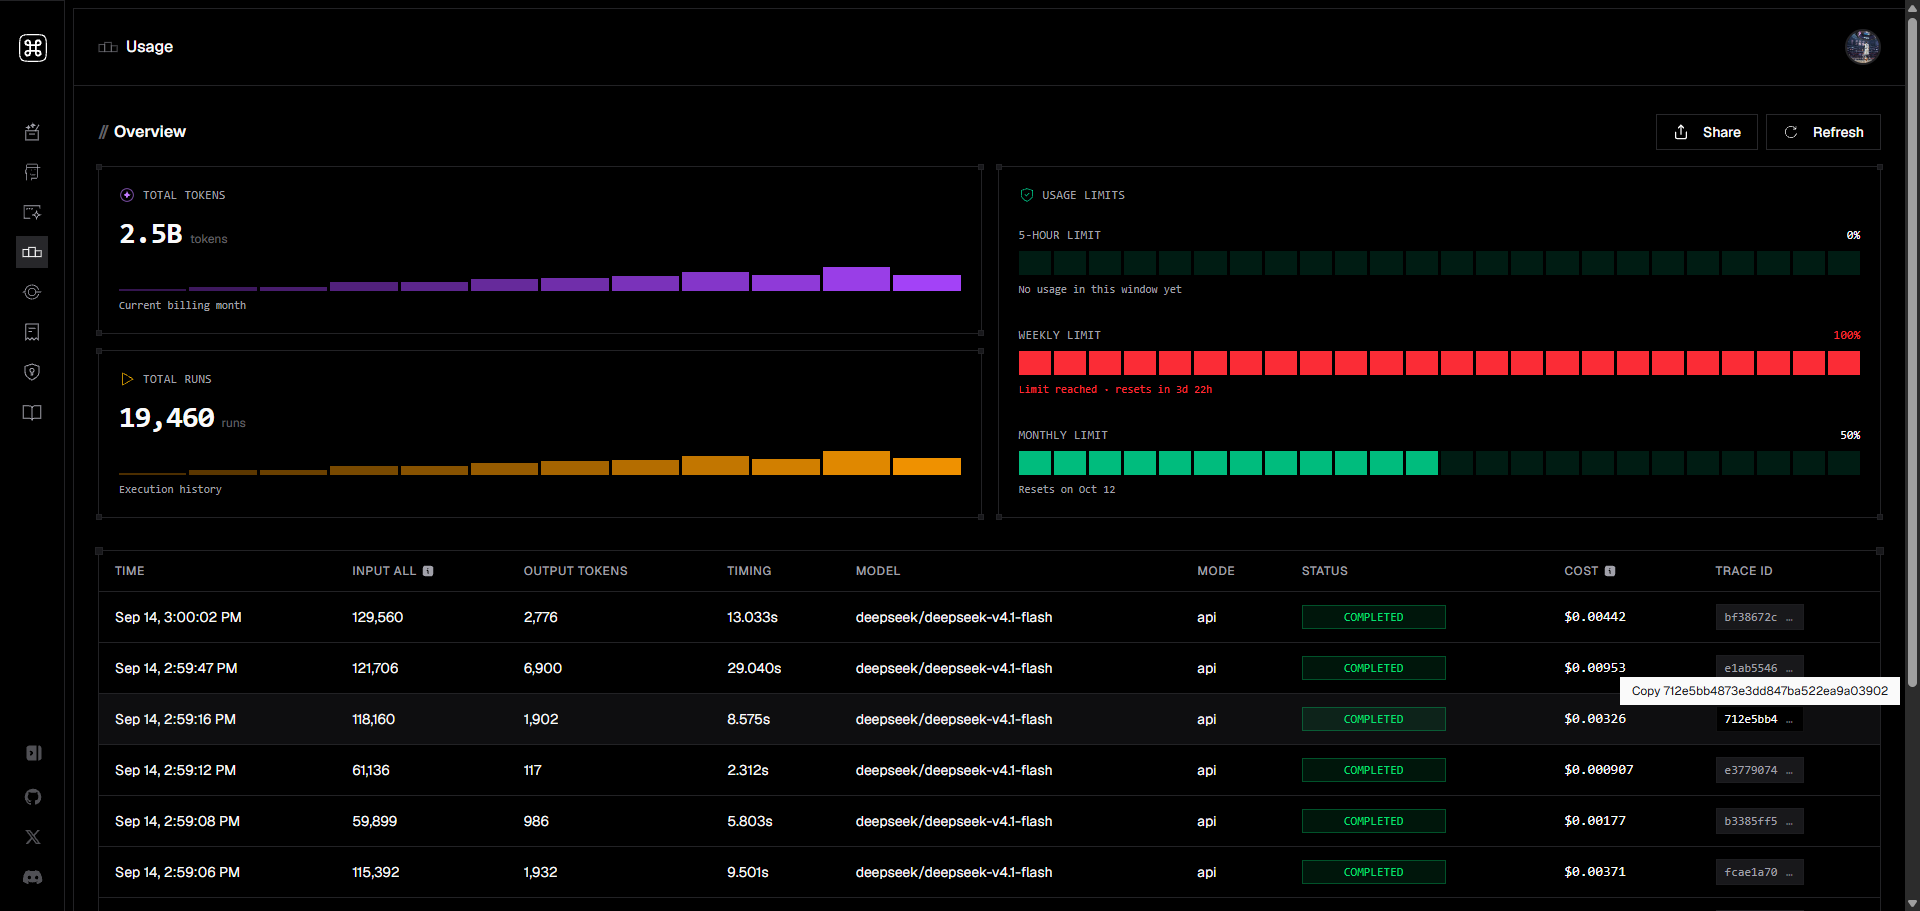Image resolution: width=1920 pixels, height=911 pixels.
Task: Open the GitHub link icon
Action: coord(33,797)
